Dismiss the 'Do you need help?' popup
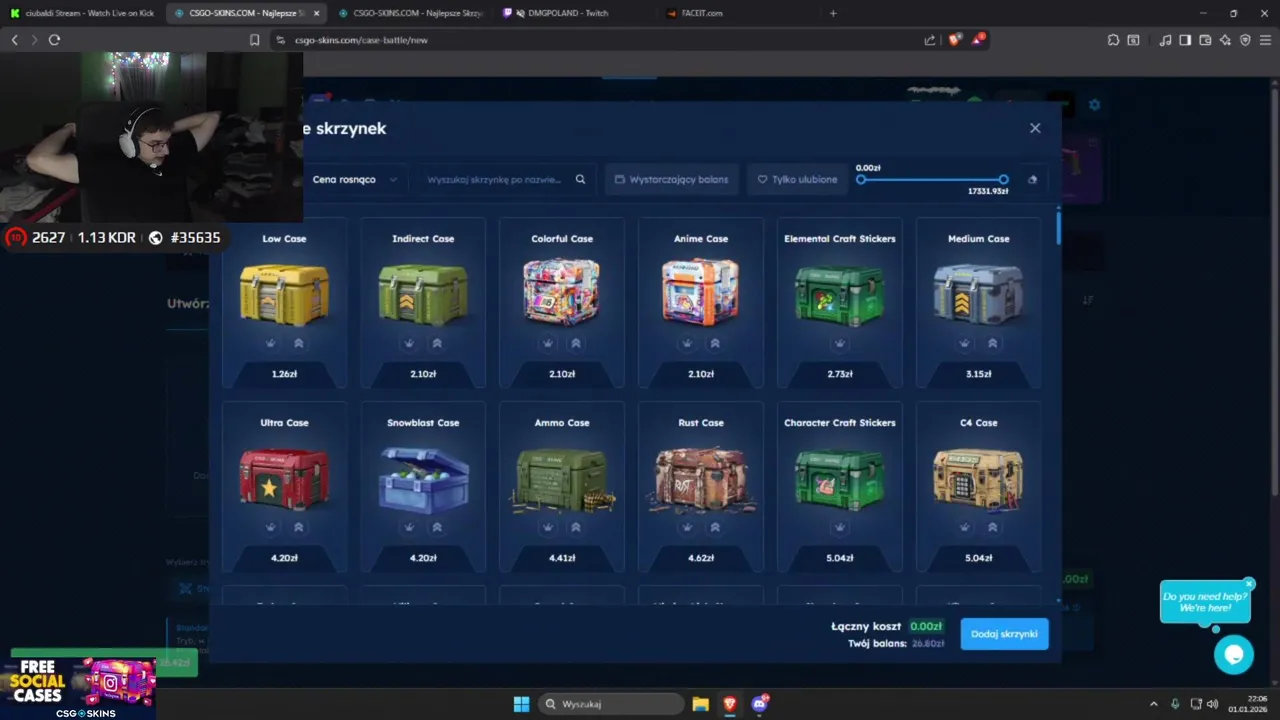This screenshot has width=1280, height=720. pyautogui.click(x=1249, y=583)
